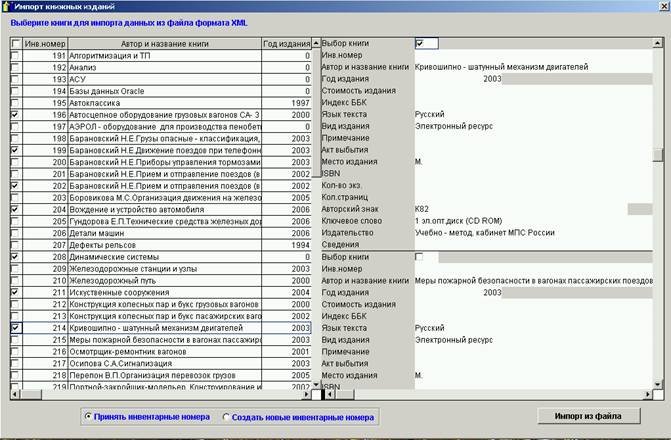
Task: Click the Кривошипно - шатунный механизм двигателей value in details
Action: click(501, 67)
